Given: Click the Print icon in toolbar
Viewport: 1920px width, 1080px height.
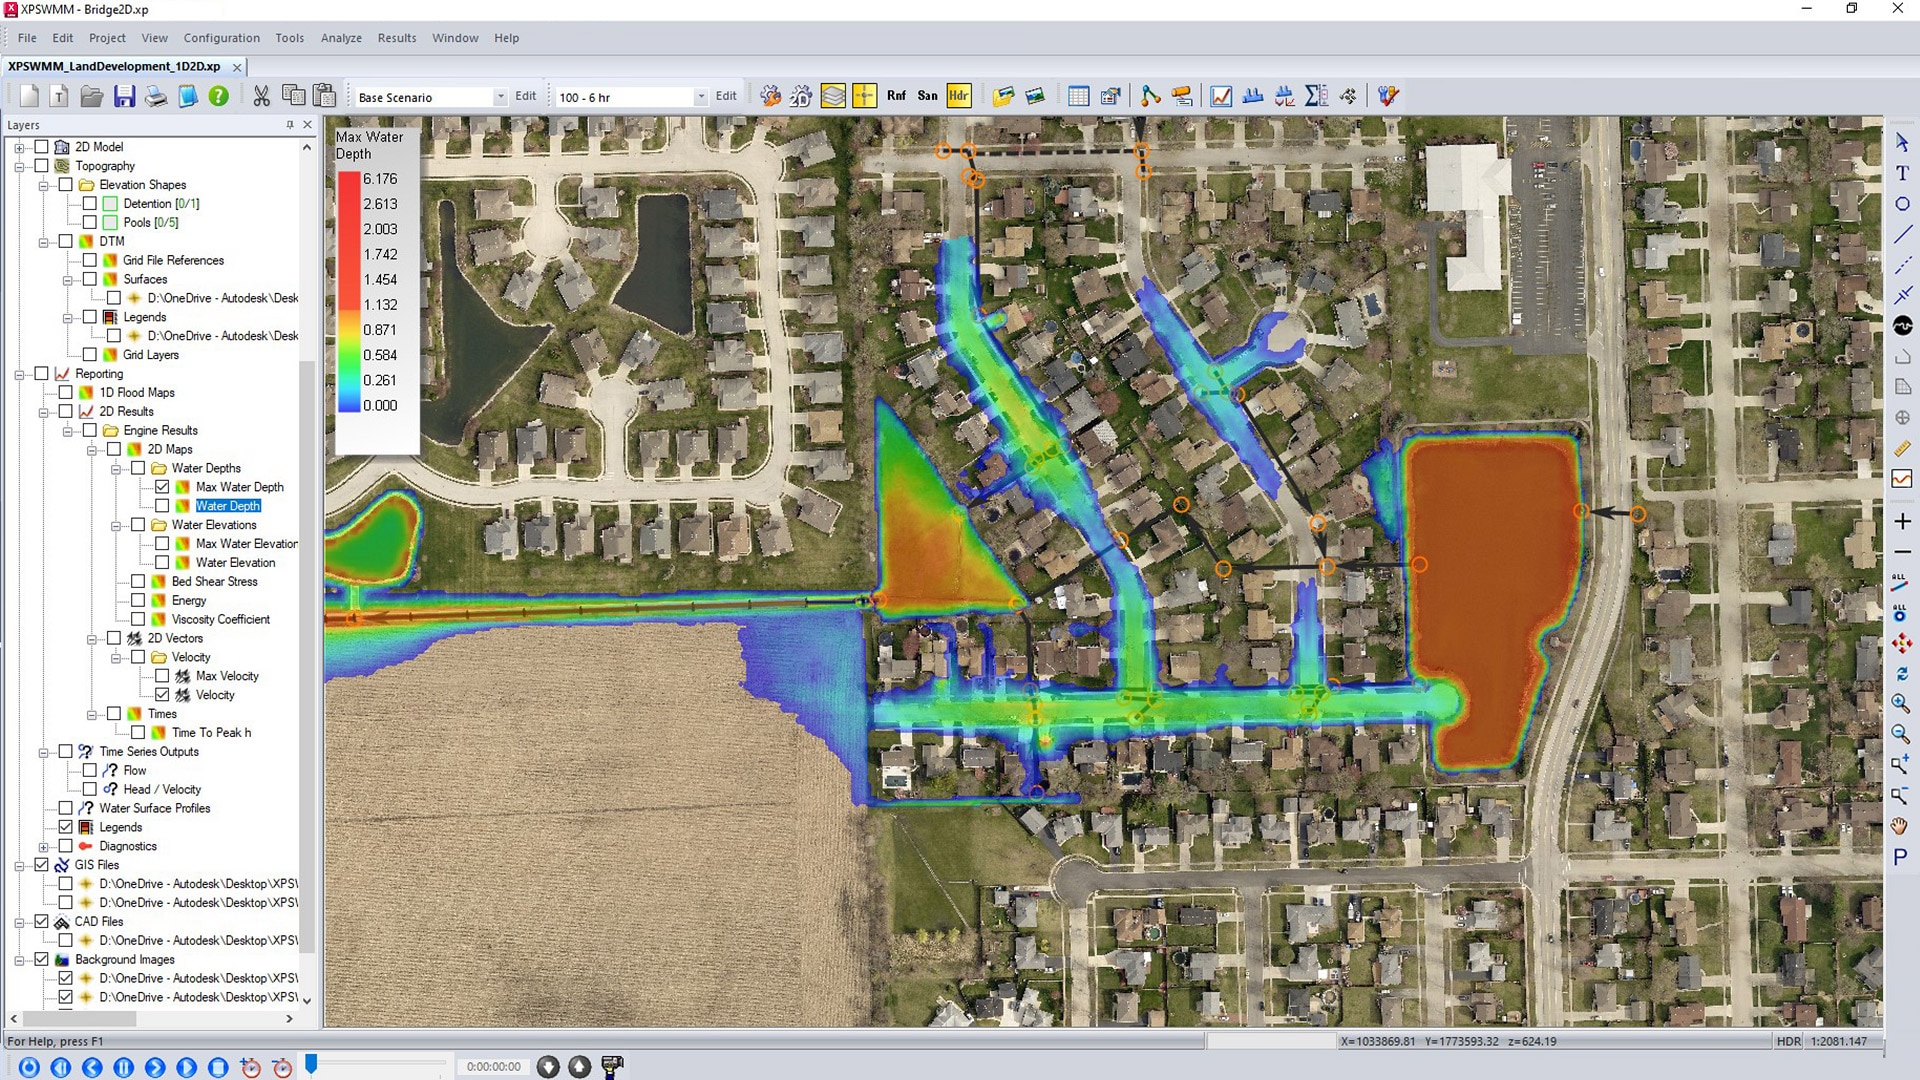Looking at the screenshot, I should (156, 96).
